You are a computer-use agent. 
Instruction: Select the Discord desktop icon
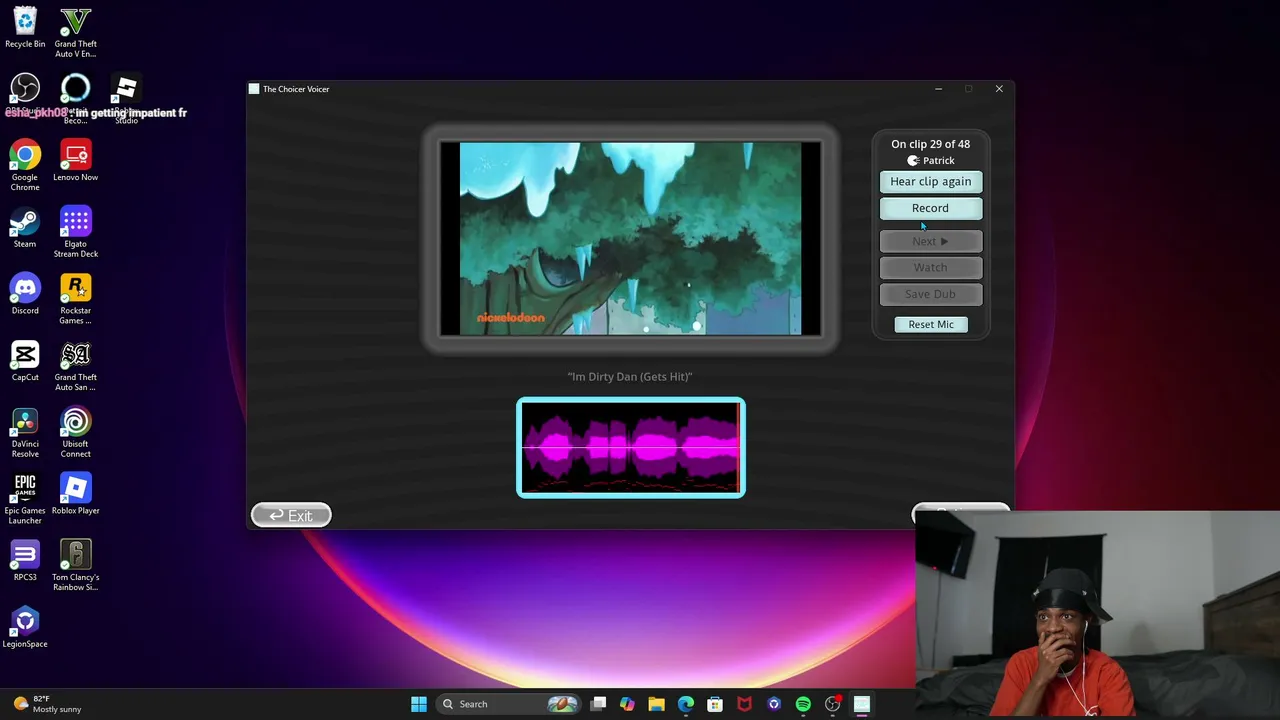click(x=25, y=294)
